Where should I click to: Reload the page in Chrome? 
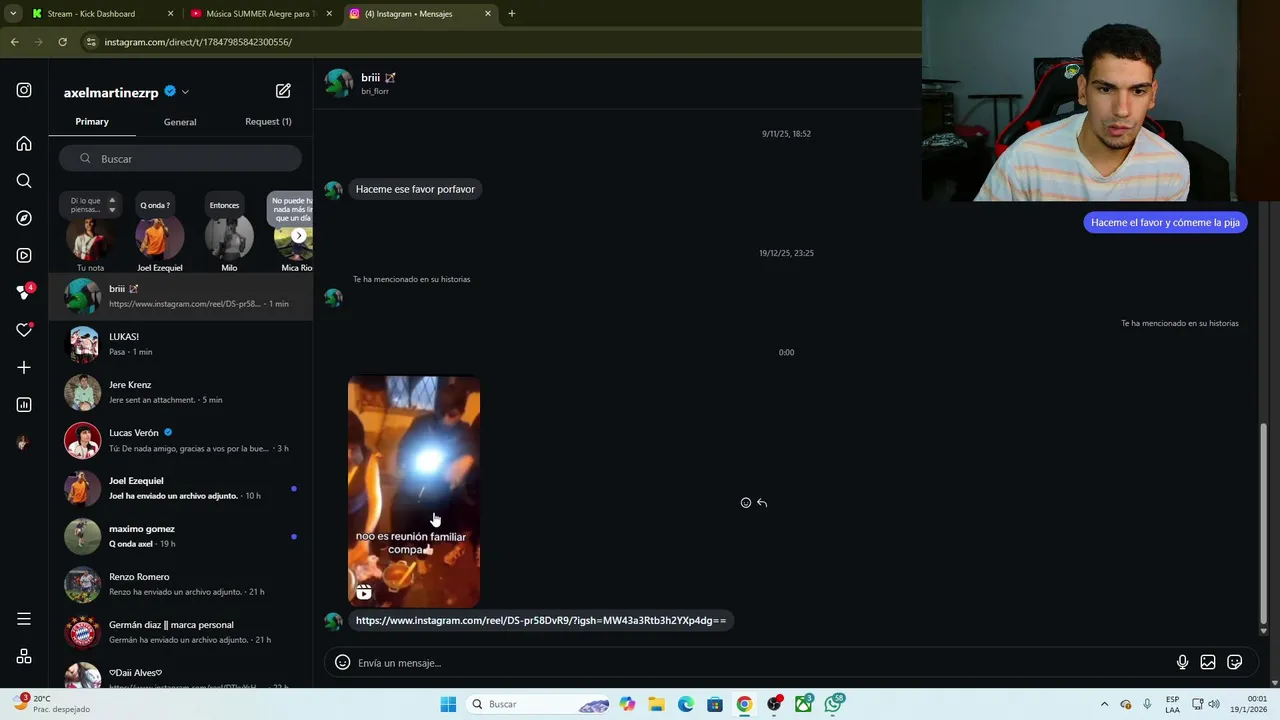[62, 42]
